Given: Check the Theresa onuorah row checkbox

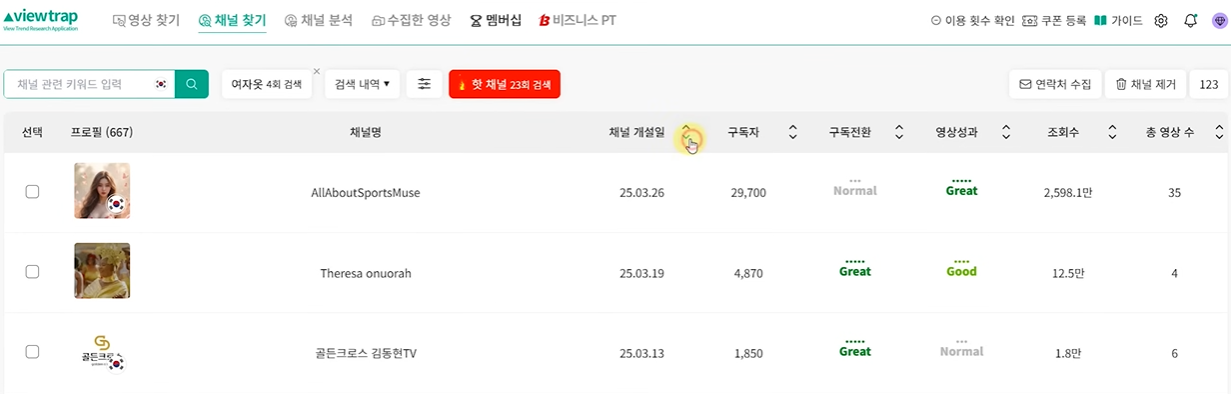Looking at the screenshot, I should (32, 271).
